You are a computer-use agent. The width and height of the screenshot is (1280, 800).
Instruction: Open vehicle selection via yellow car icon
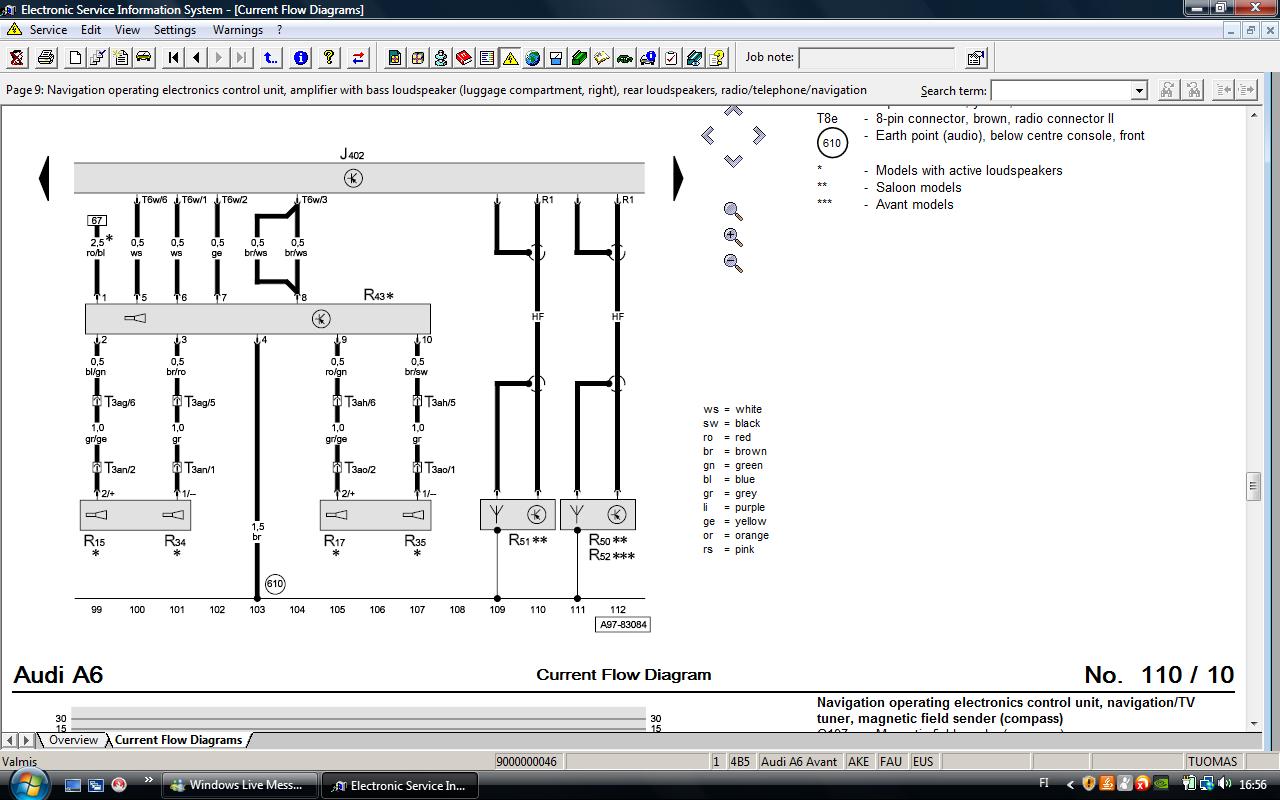[144, 58]
